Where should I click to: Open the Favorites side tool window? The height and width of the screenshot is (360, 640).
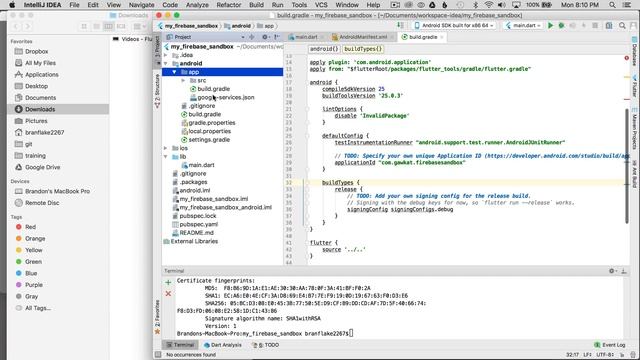pos(157,317)
